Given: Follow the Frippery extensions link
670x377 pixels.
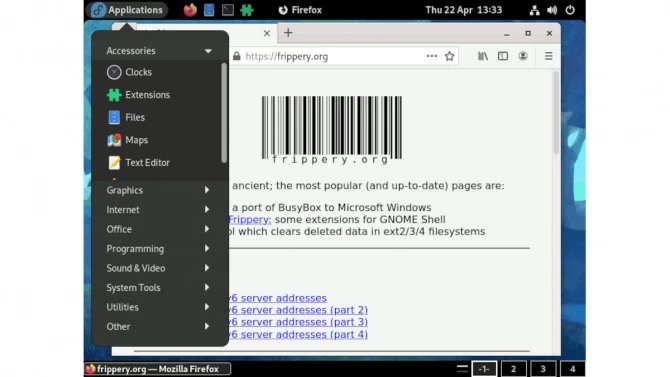Looking at the screenshot, I should pos(250,220).
